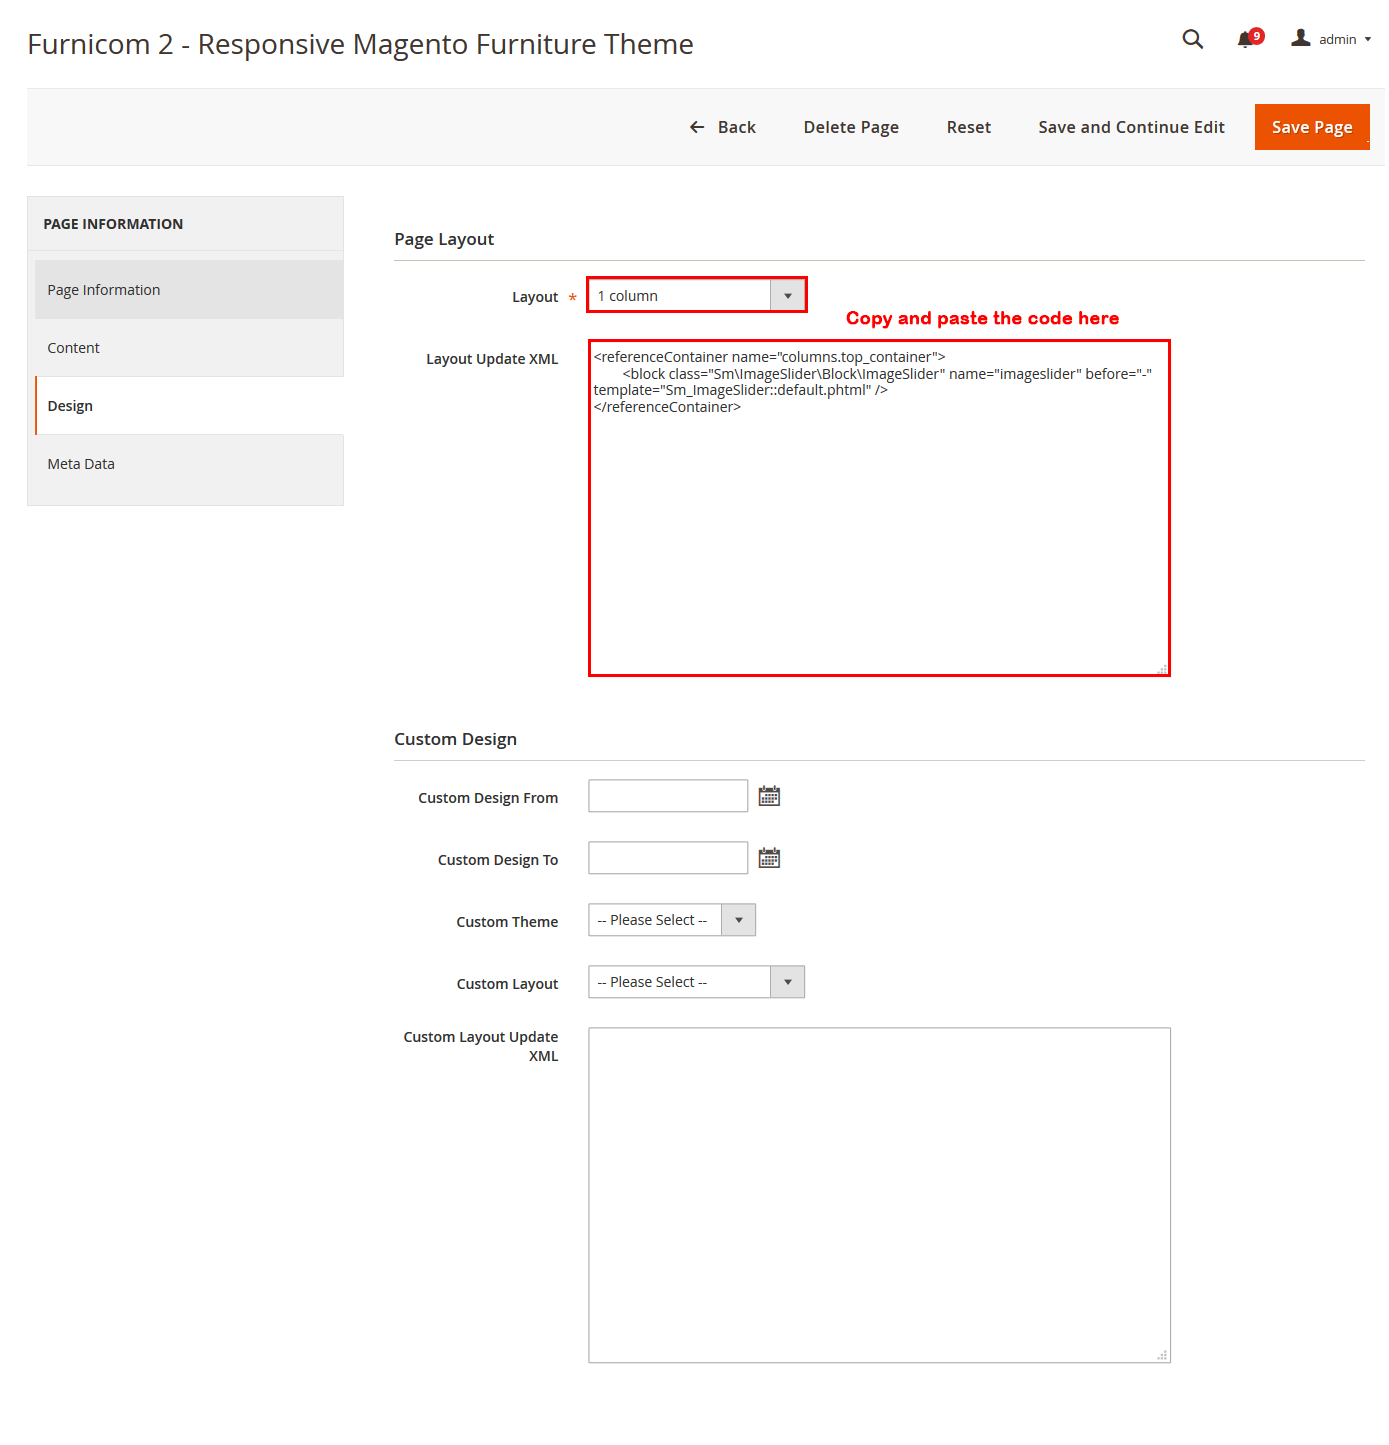The height and width of the screenshot is (1445, 1389).
Task: Click the Reset button
Action: [x=968, y=127]
